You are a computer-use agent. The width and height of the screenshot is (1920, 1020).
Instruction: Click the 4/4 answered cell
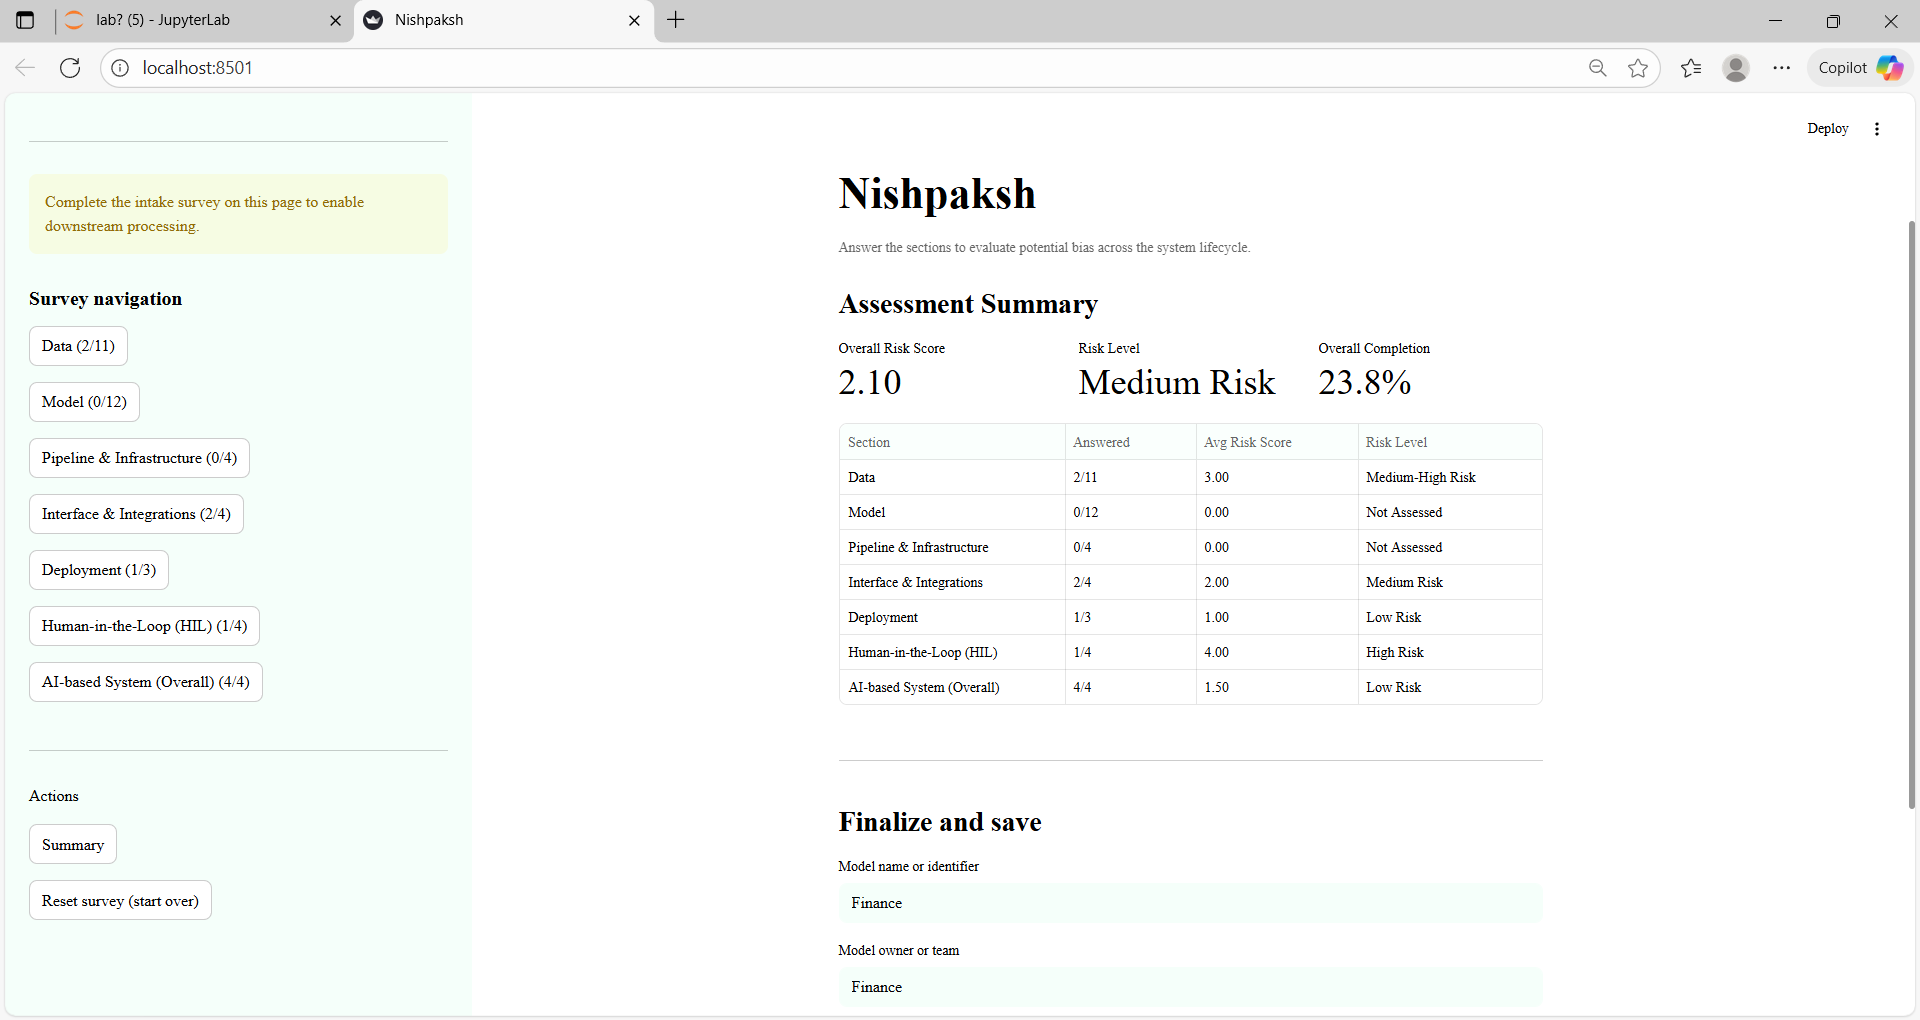click(x=1131, y=687)
